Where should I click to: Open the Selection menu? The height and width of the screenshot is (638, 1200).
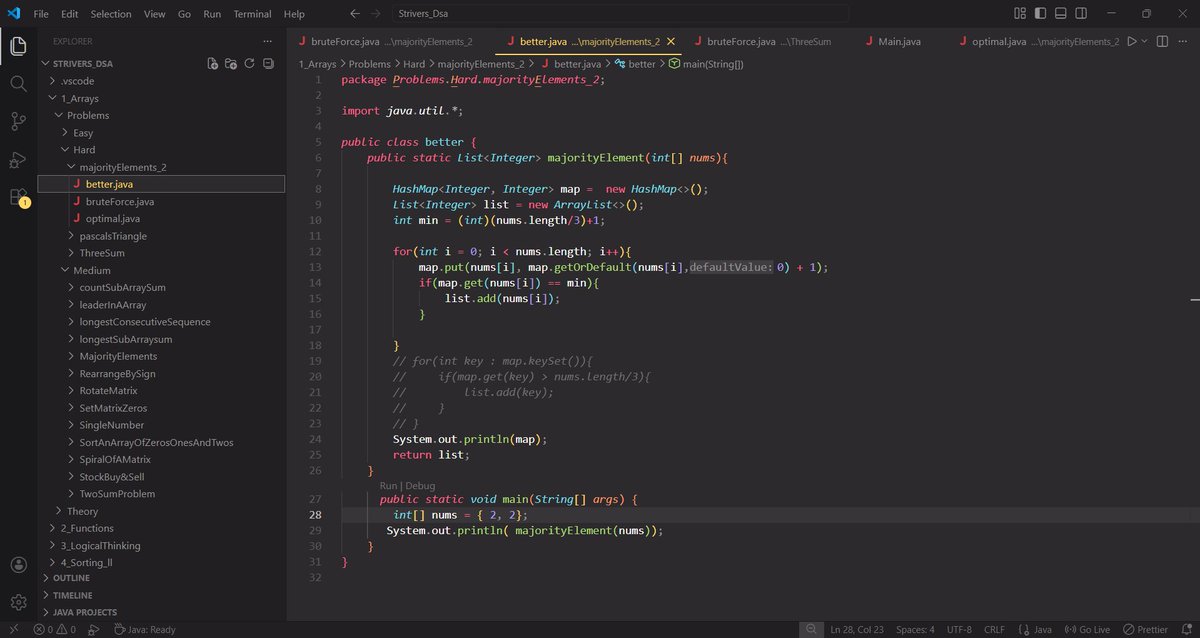(111, 14)
